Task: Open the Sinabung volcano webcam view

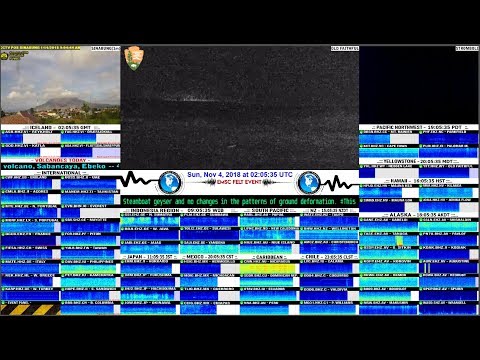Action: pos(60,85)
